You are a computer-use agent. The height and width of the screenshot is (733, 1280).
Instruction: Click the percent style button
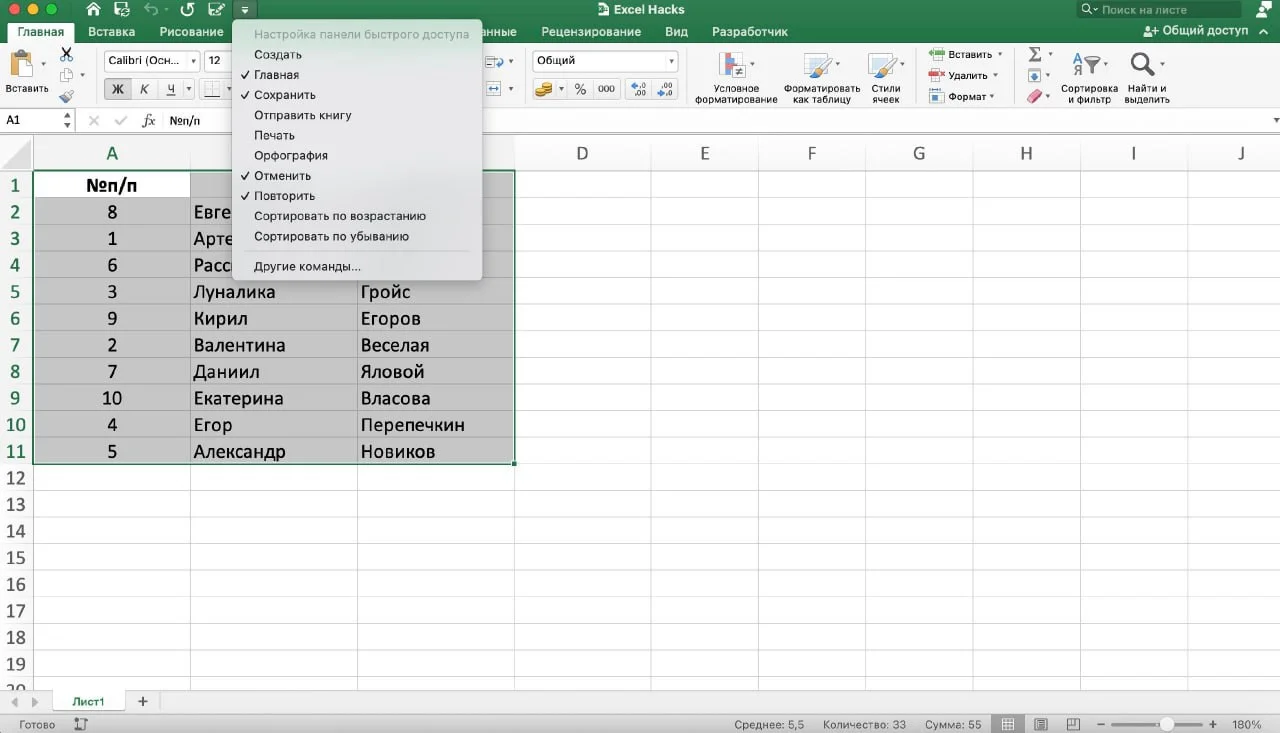[x=580, y=89]
